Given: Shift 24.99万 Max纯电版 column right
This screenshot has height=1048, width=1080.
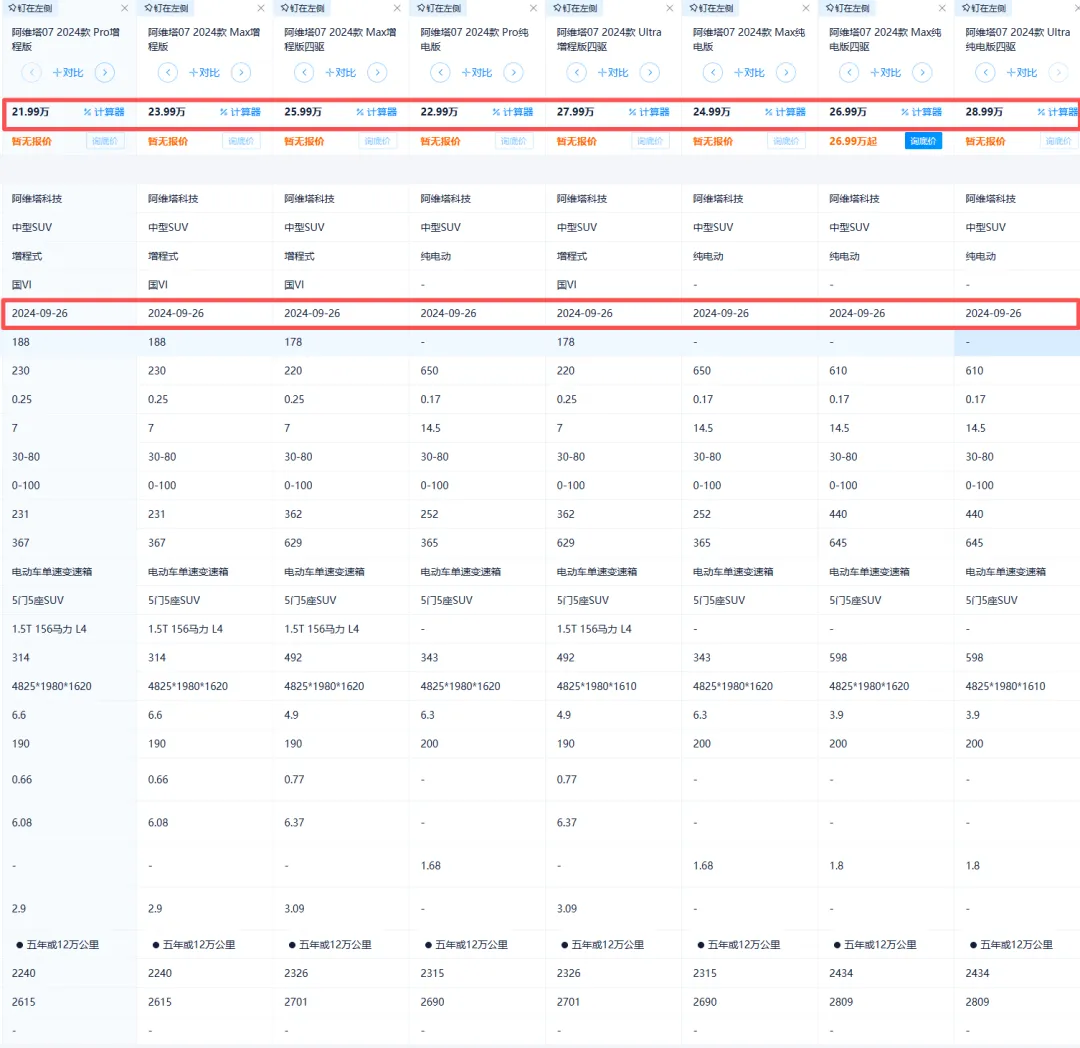Looking at the screenshot, I should [x=786, y=72].
